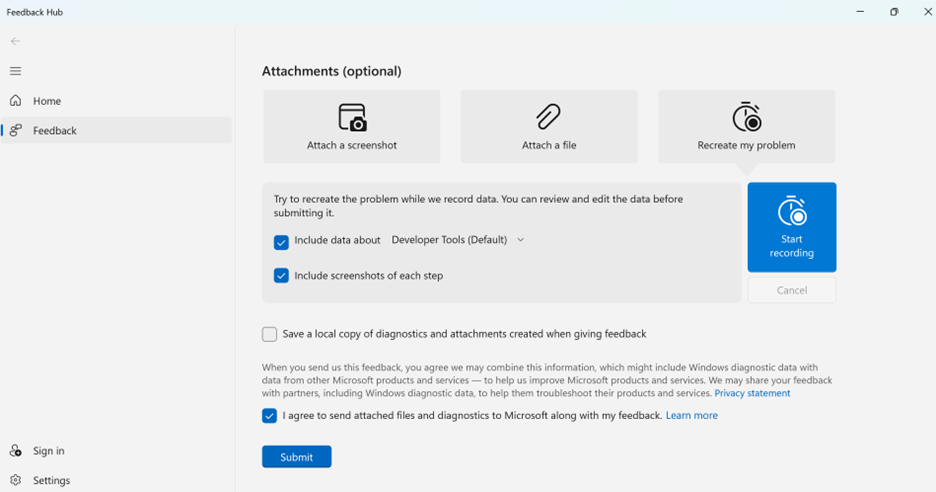Uncheck Include screenshots of each step
This screenshot has width=936, height=492.
click(x=281, y=275)
